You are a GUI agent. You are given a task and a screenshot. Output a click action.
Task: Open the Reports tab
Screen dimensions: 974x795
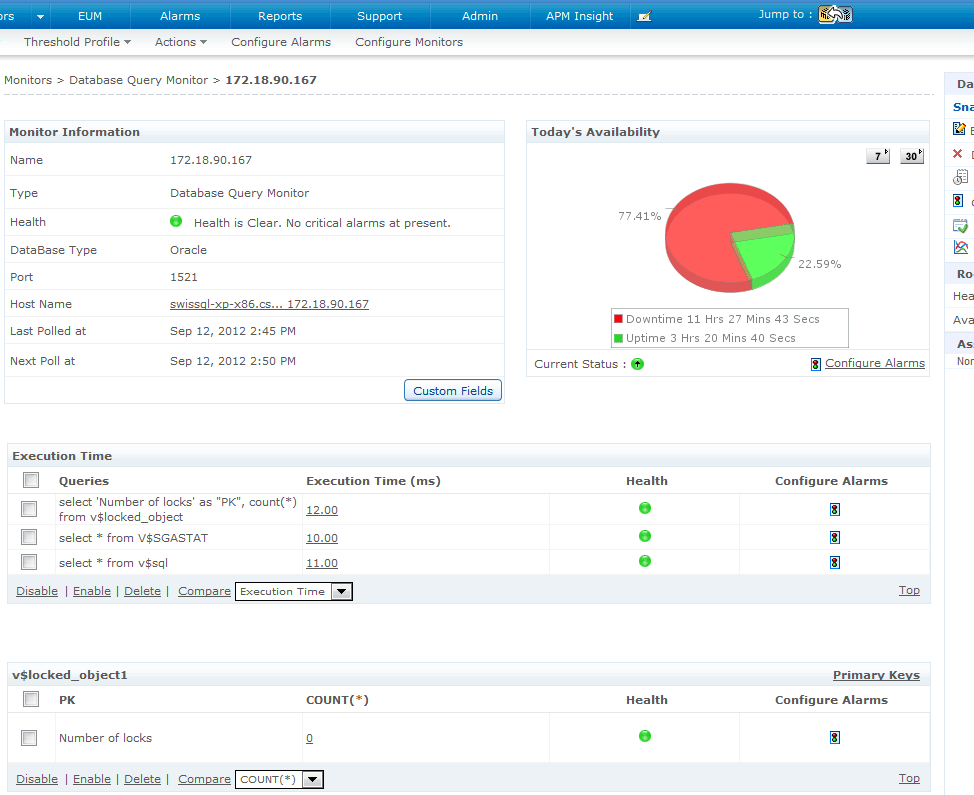pyautogui.click(x=280, y=16)
